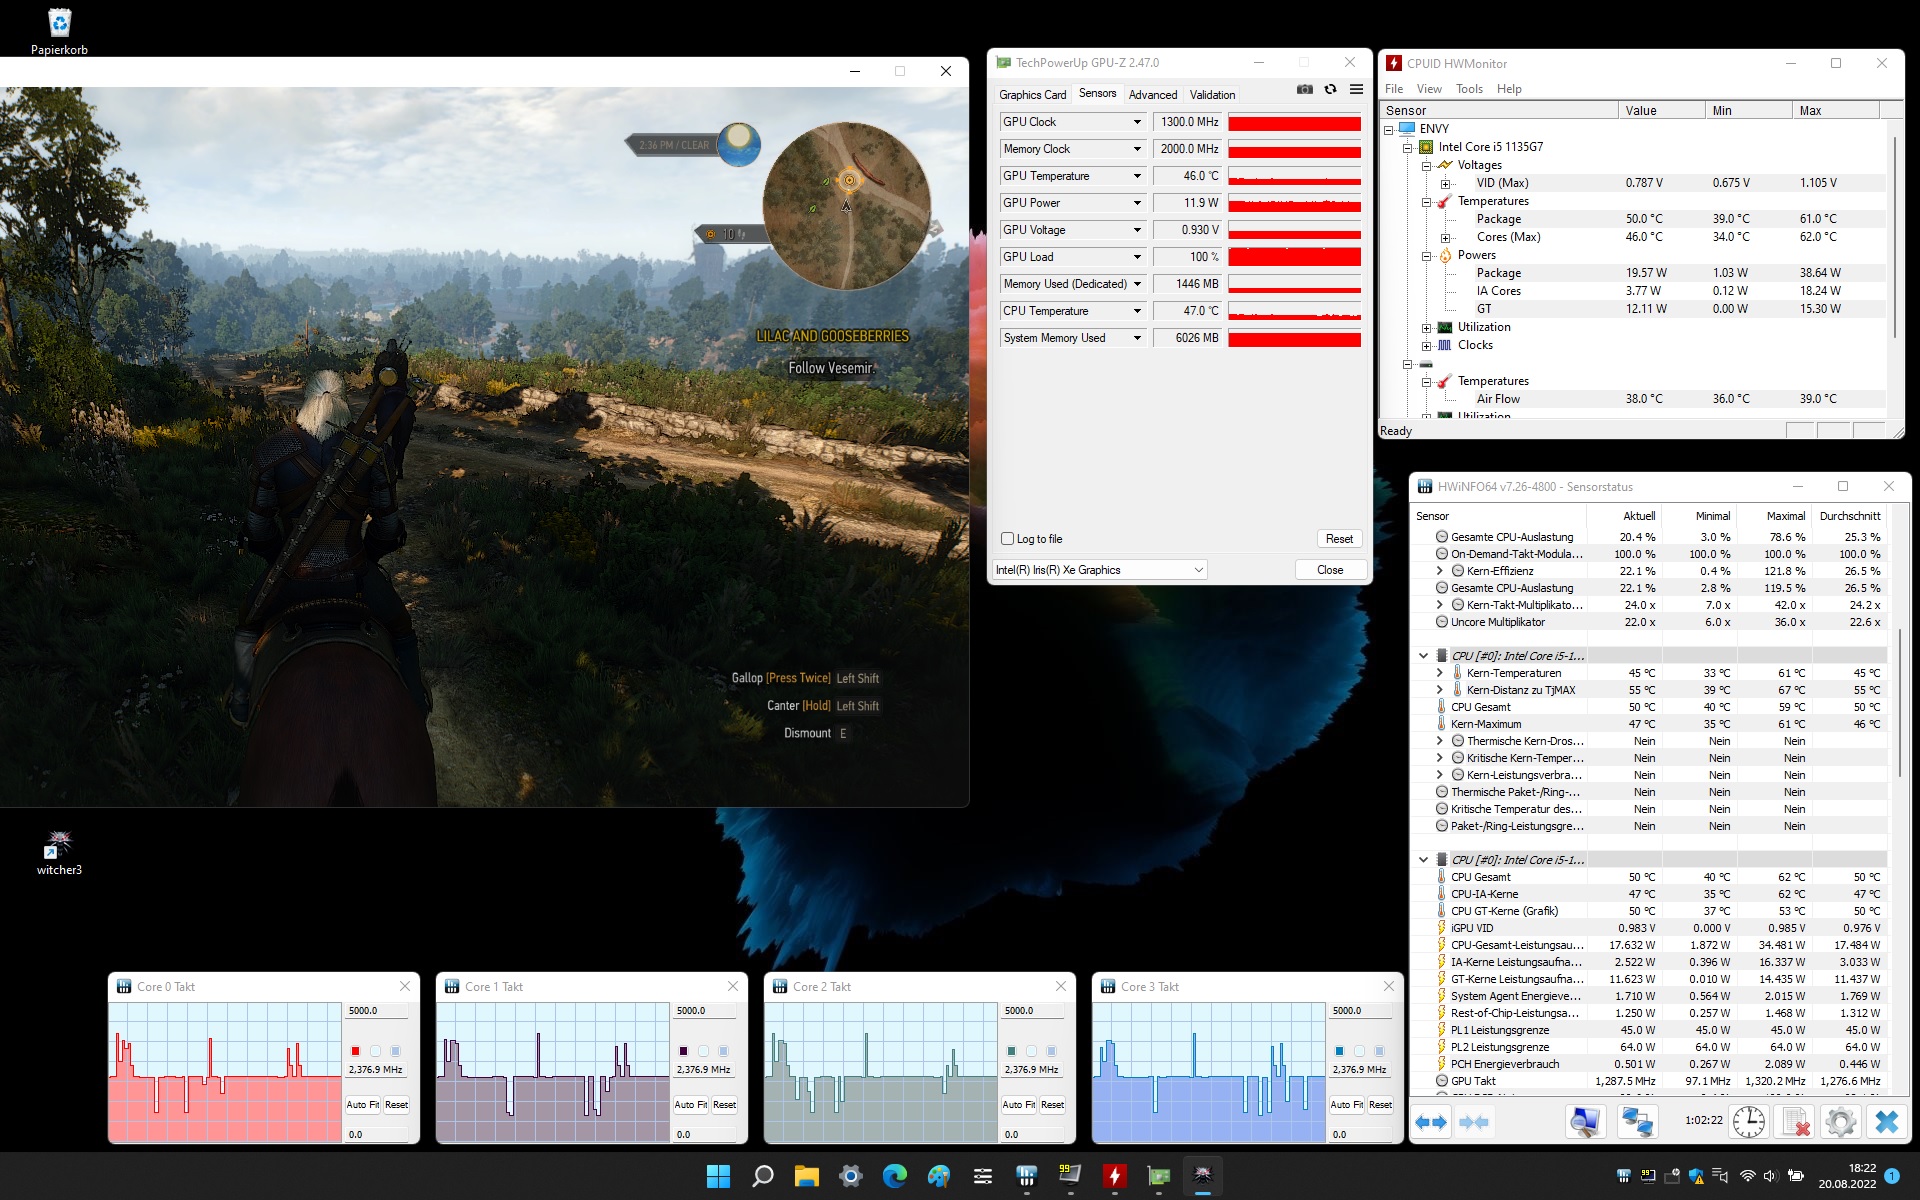Click the GPU-Z screenshot camera icon

(x=1304, y=90)
